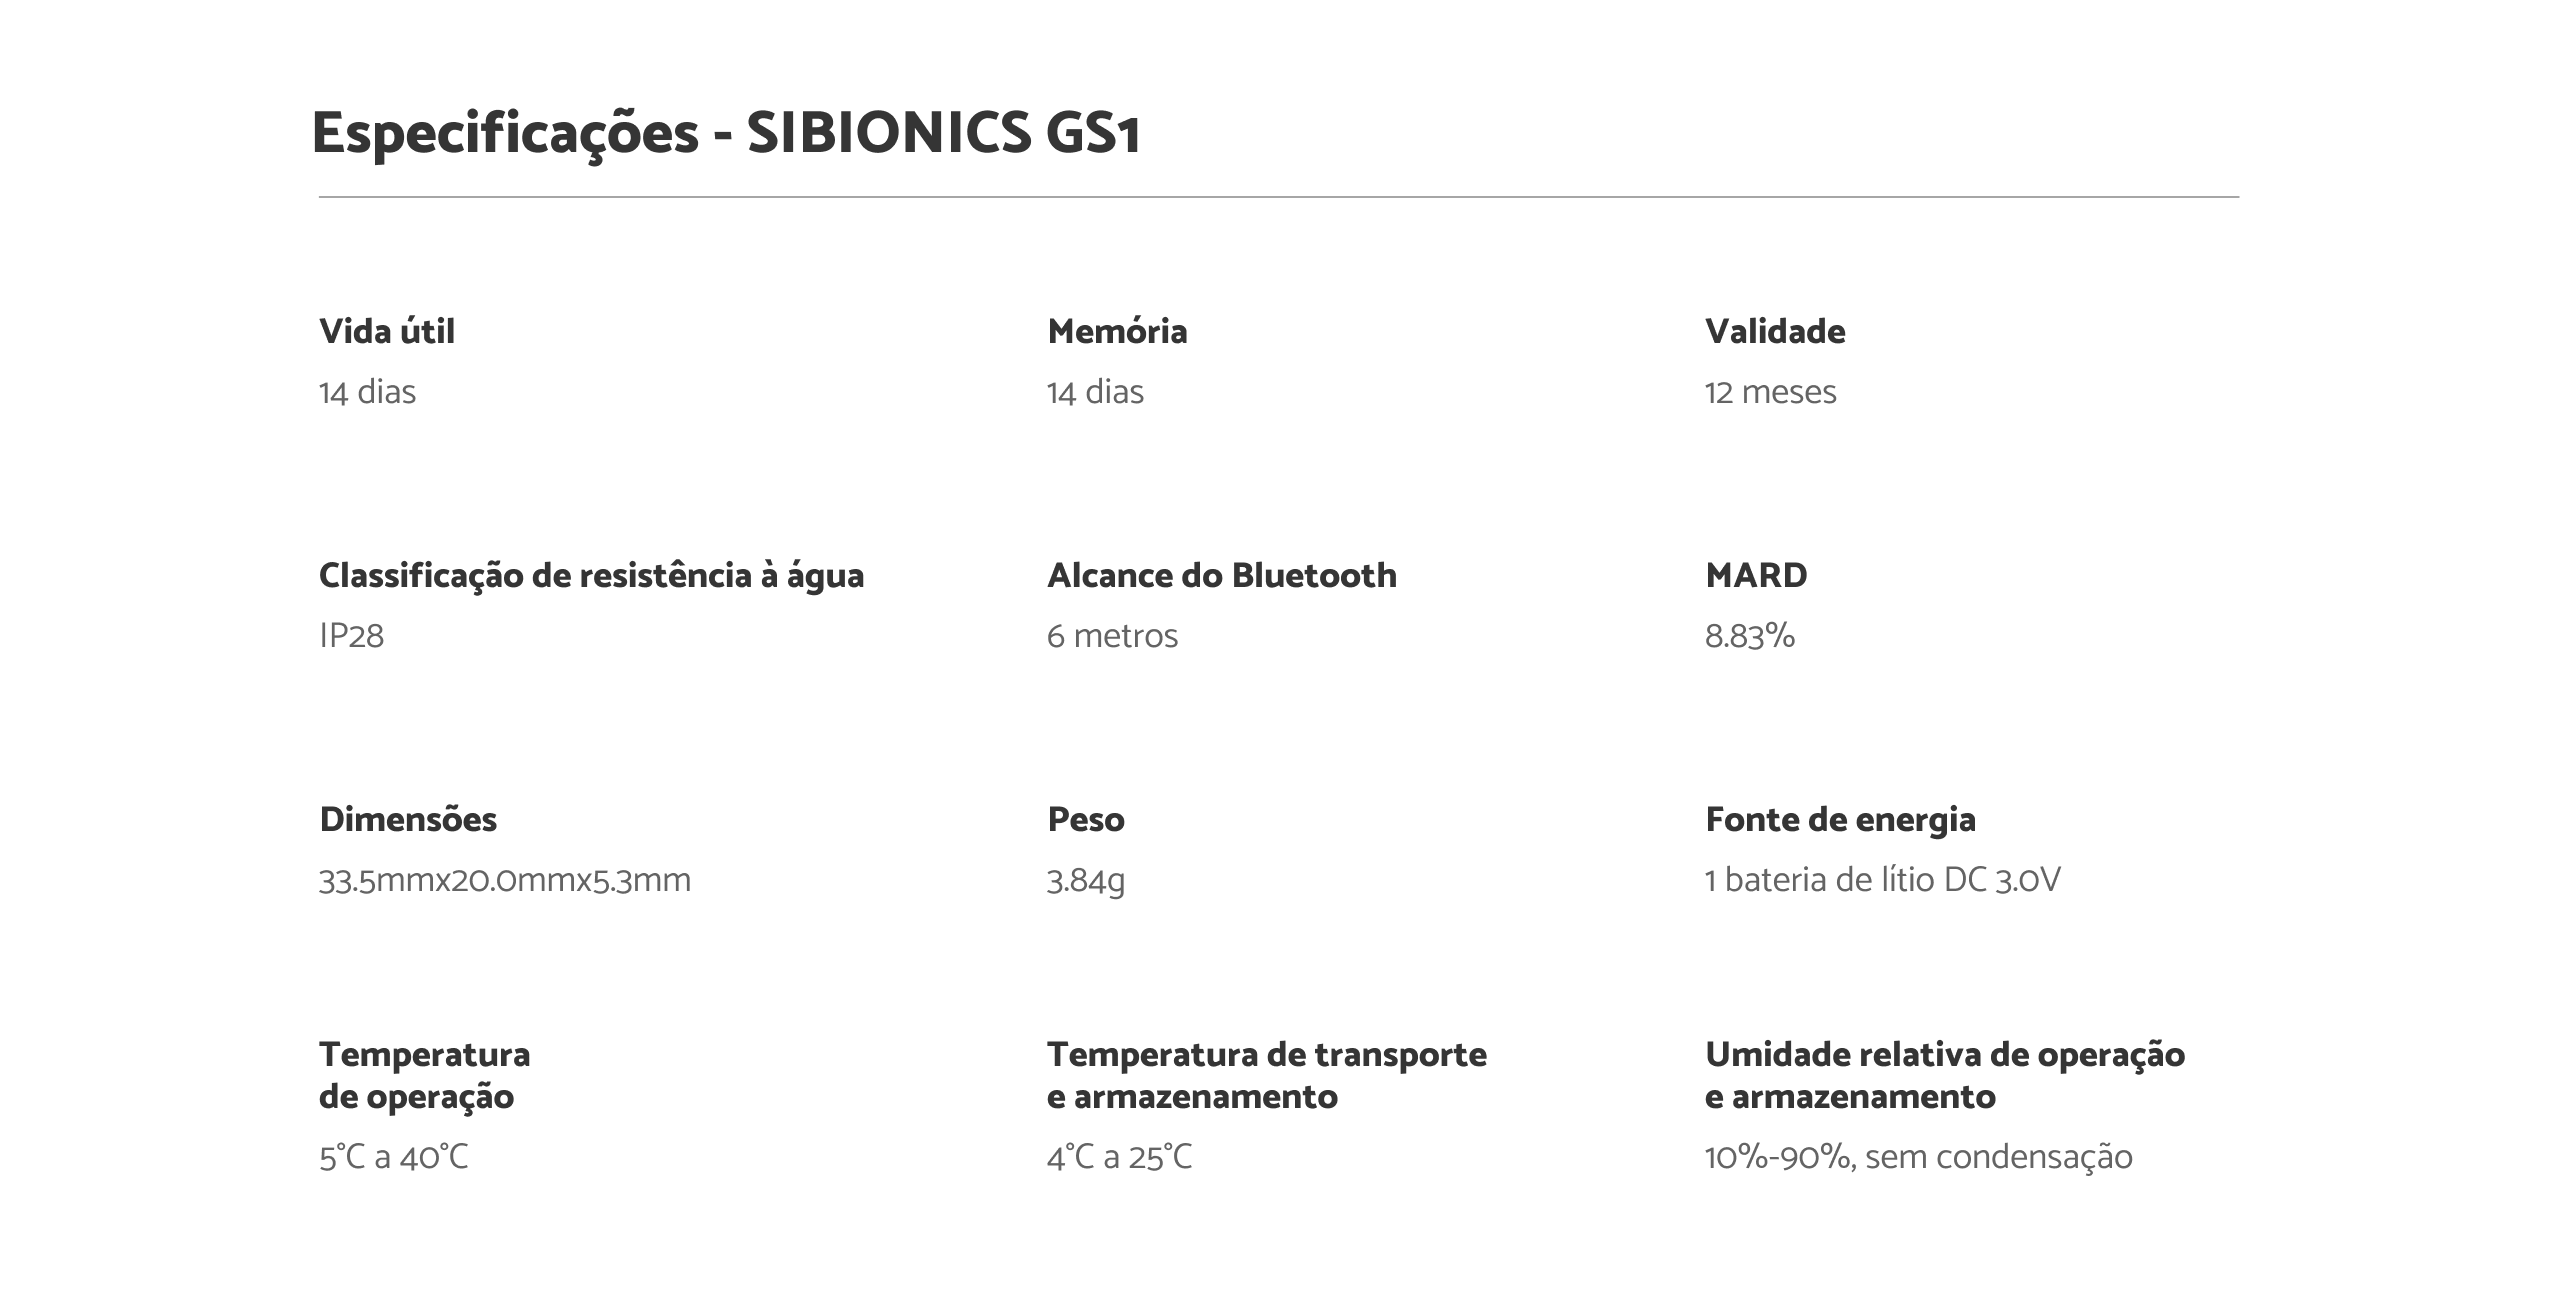Select the 14 dias value under Memória
2560x1308 pixels.
click(x=1095, y=392)
